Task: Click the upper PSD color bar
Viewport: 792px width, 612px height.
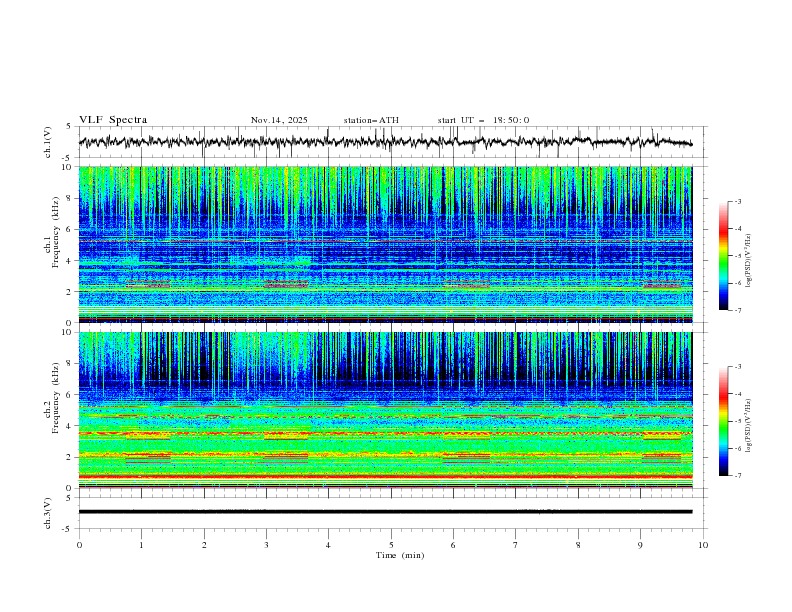Action: point(724,256)
